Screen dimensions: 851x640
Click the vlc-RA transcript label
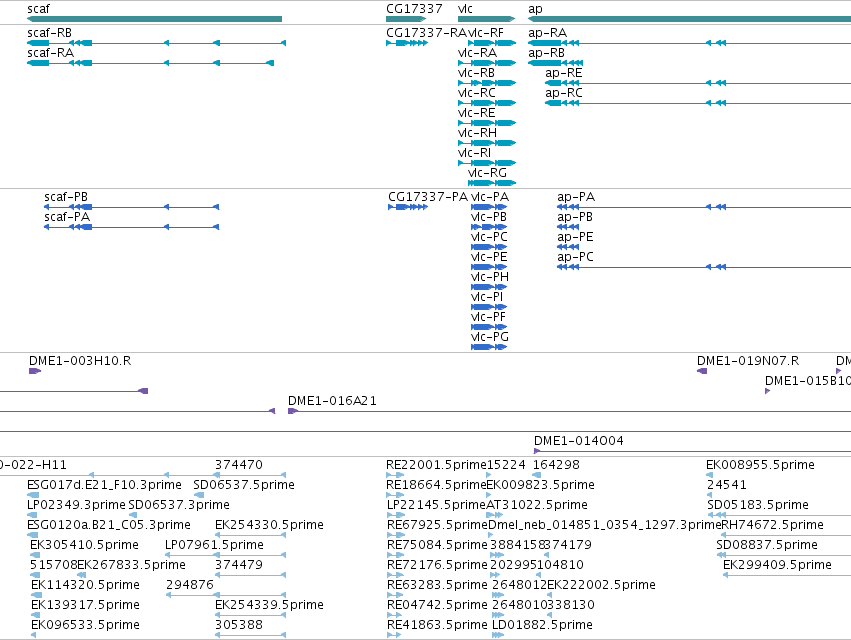tap(478, 53)
